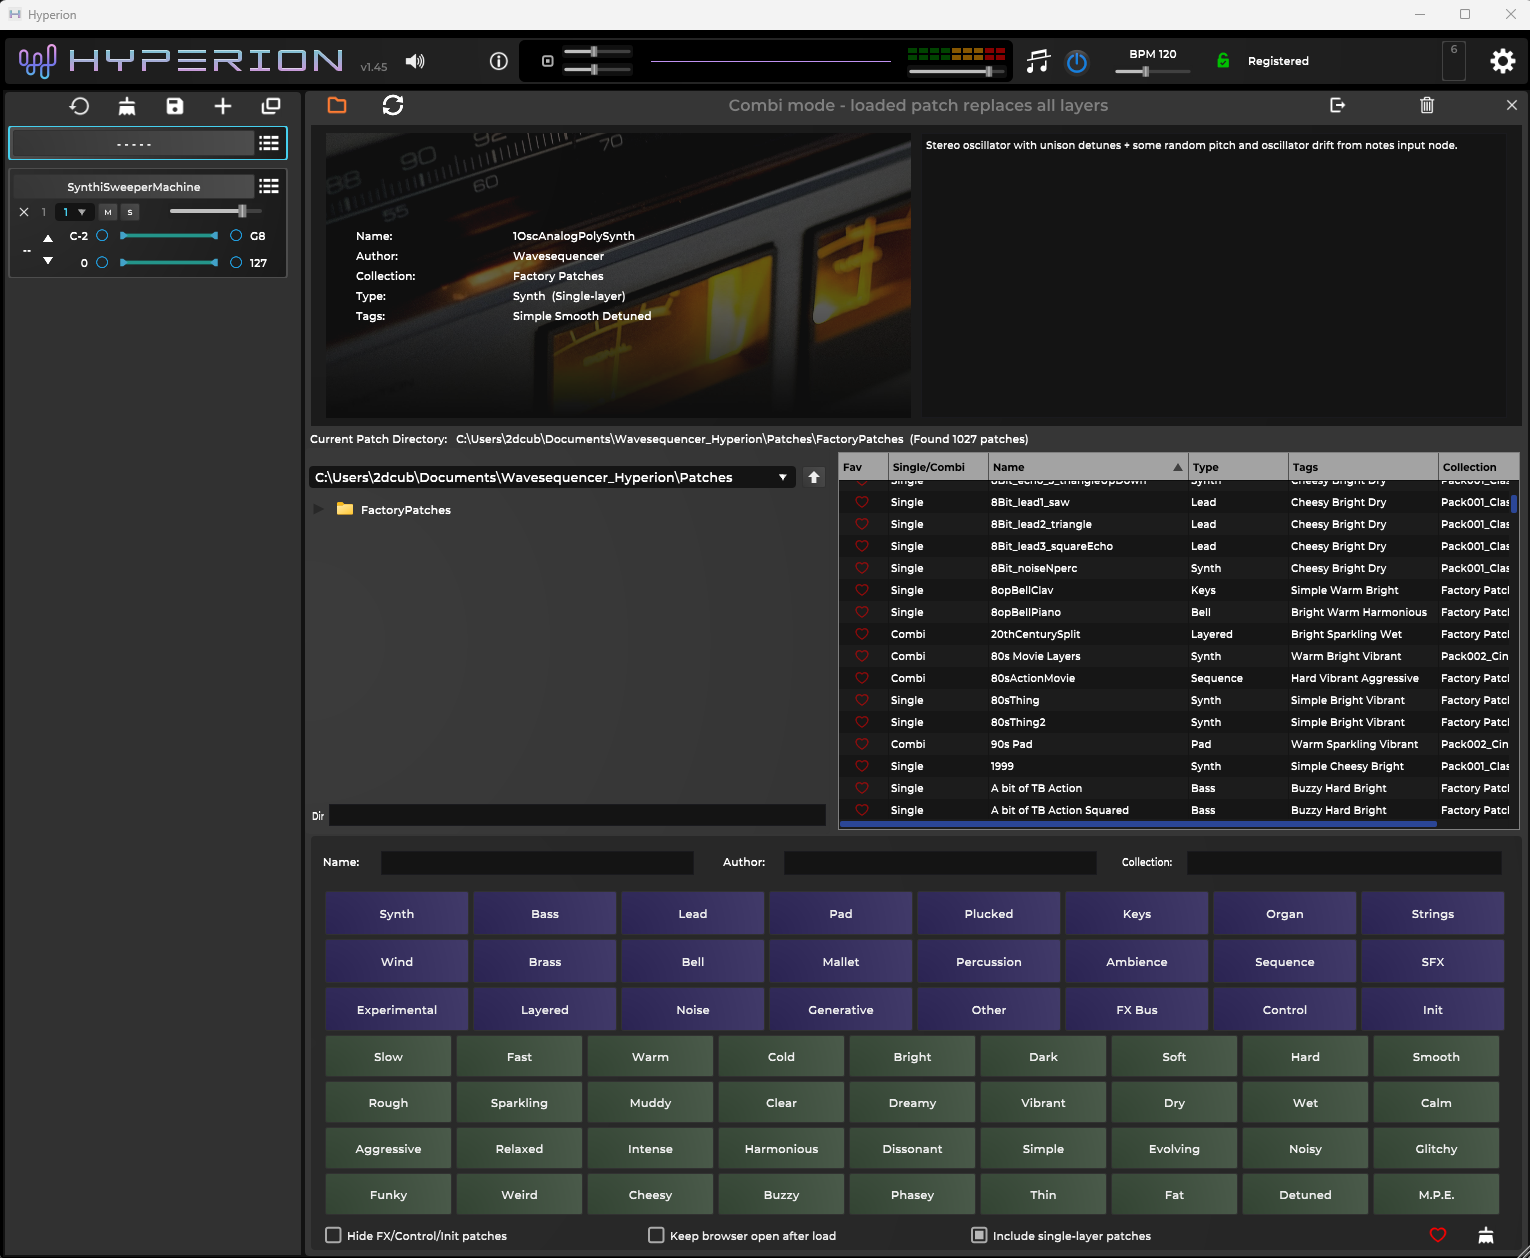Solo the layer with S button

tap(130, 212)
